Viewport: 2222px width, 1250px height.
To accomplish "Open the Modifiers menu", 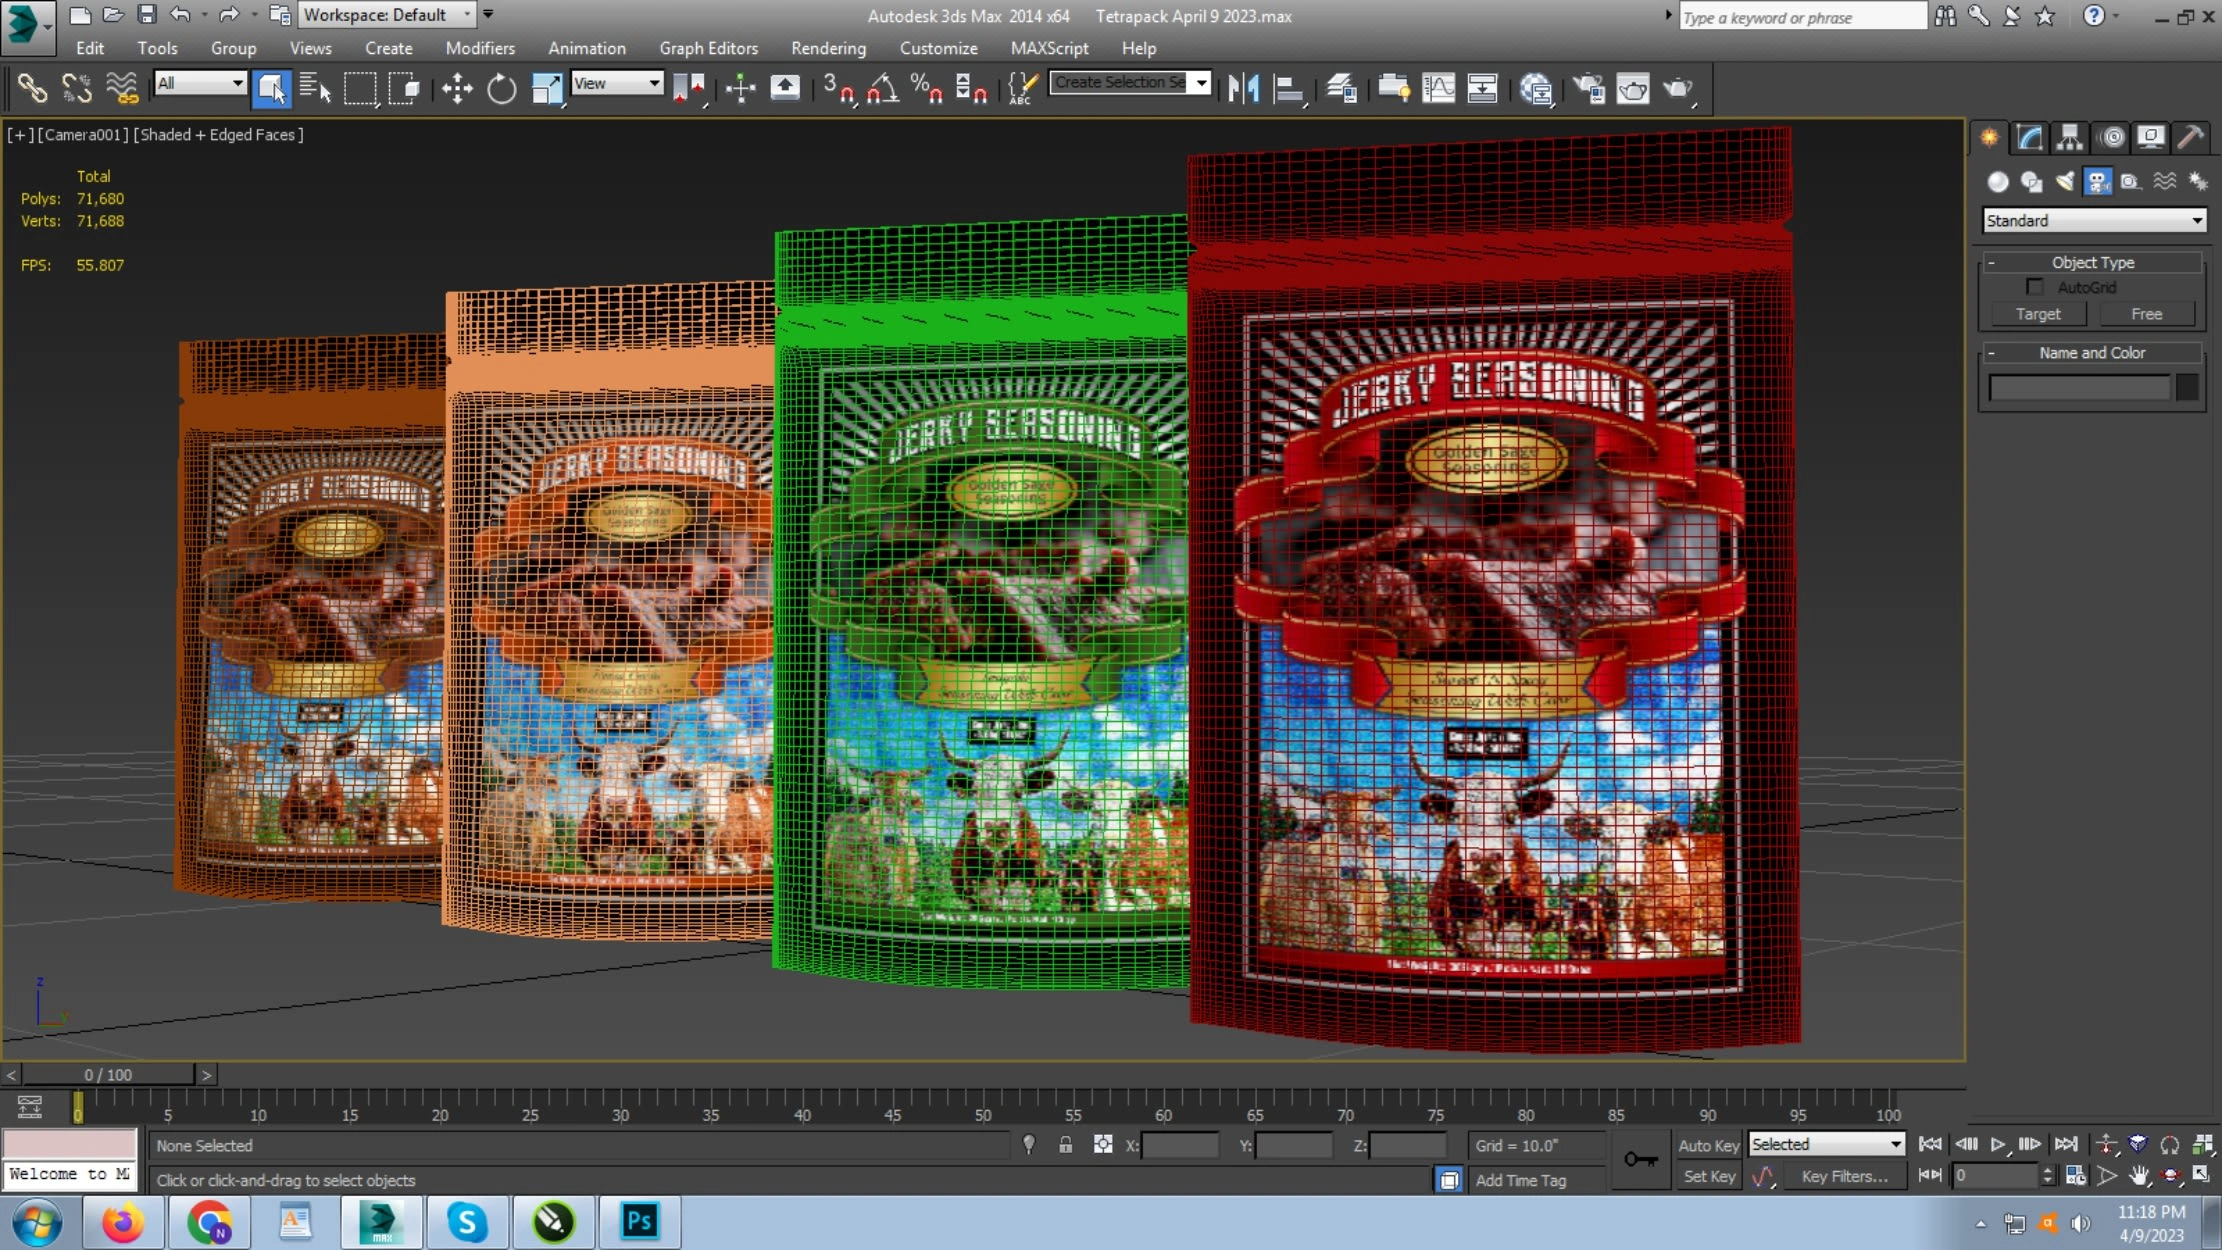I will click(x=480, y=48).
